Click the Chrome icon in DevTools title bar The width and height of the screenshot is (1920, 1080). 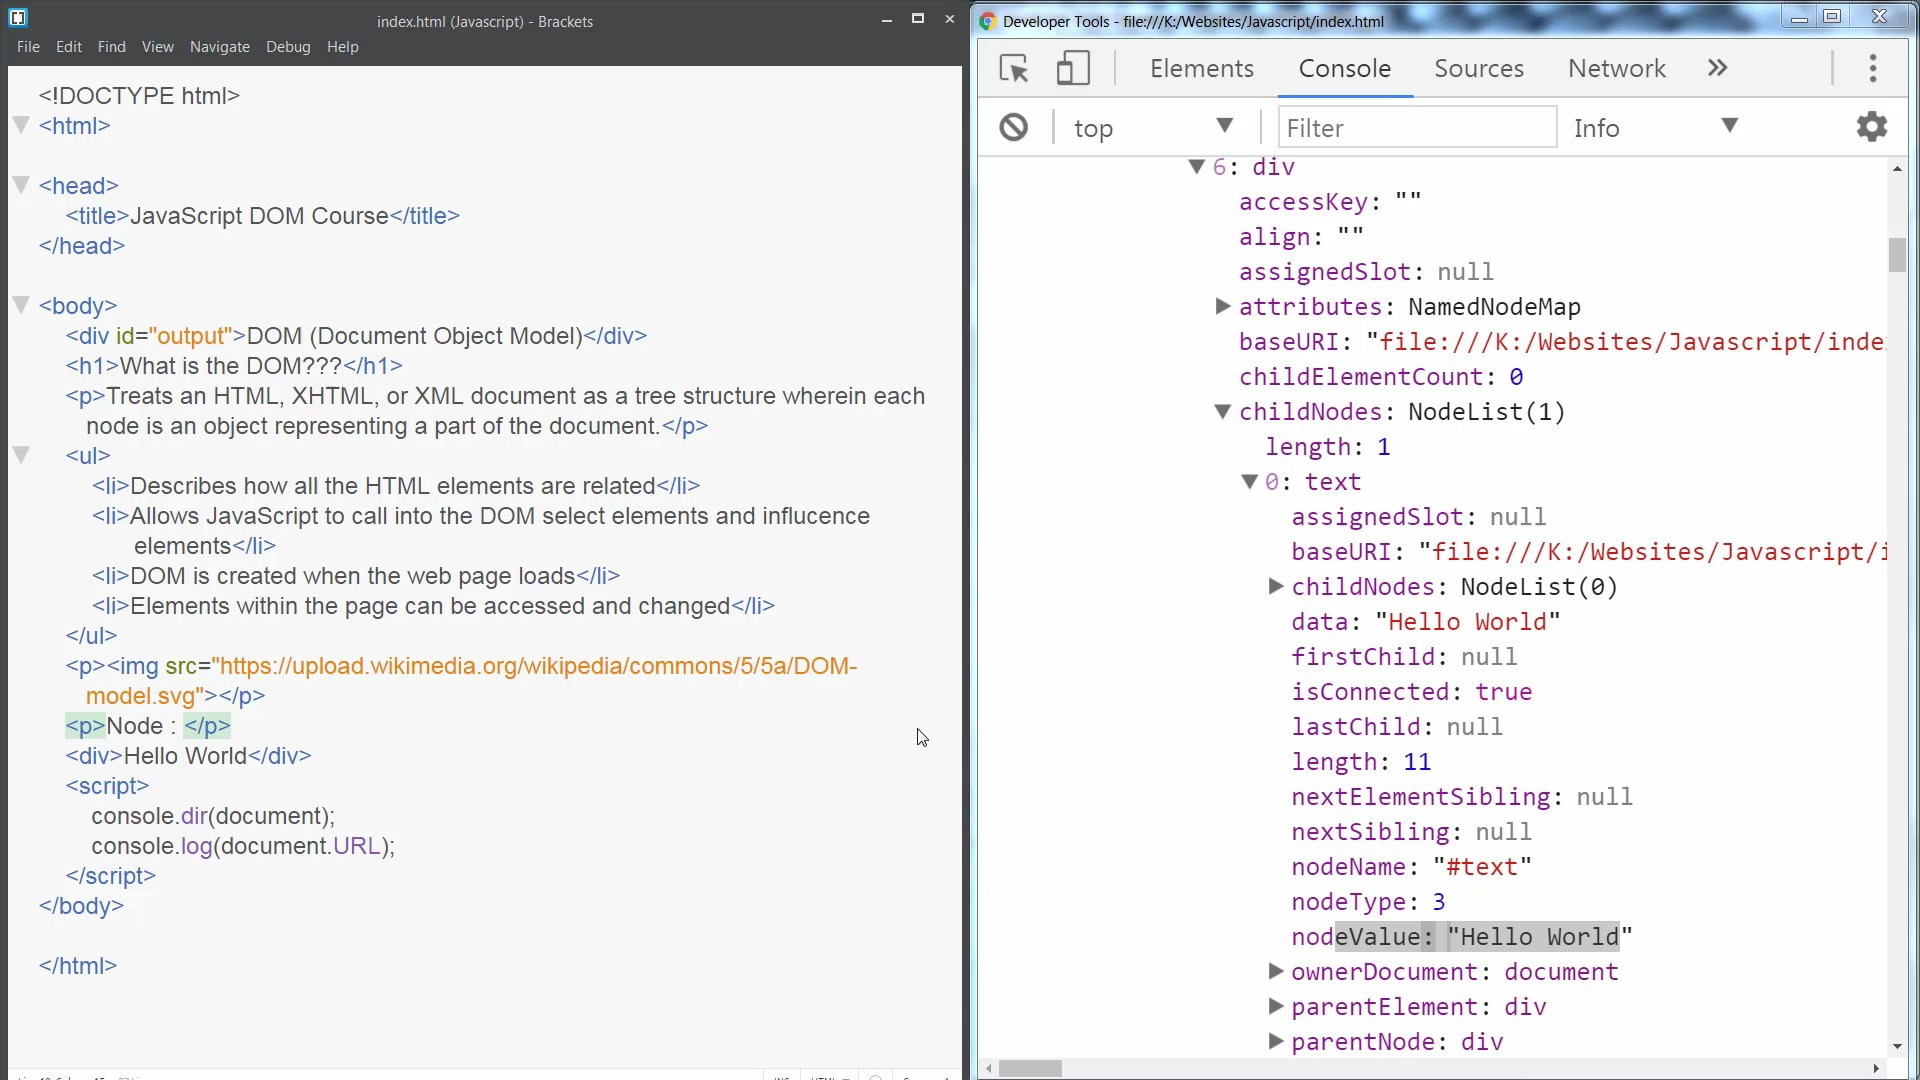tap(988, 21)
